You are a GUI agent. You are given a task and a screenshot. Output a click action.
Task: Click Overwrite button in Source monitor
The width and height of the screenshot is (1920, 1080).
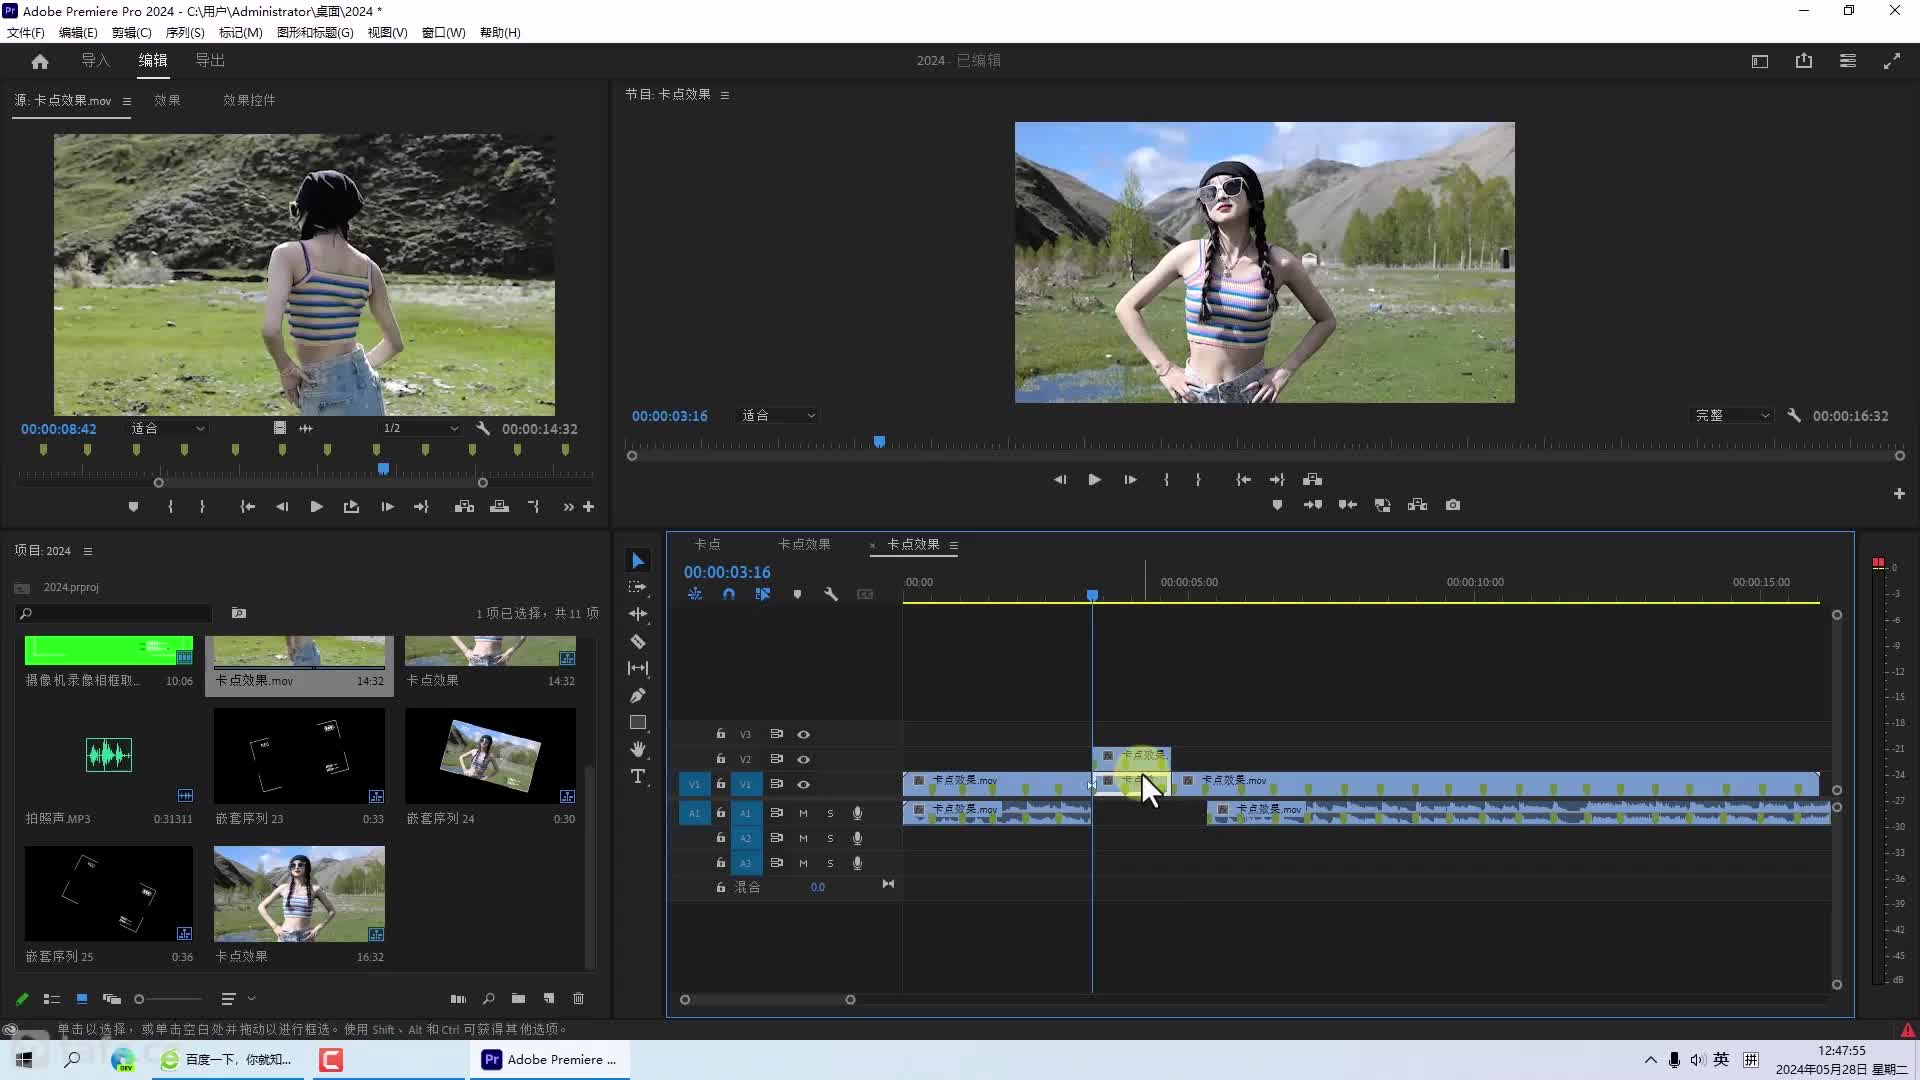click(x=499, y=507)
